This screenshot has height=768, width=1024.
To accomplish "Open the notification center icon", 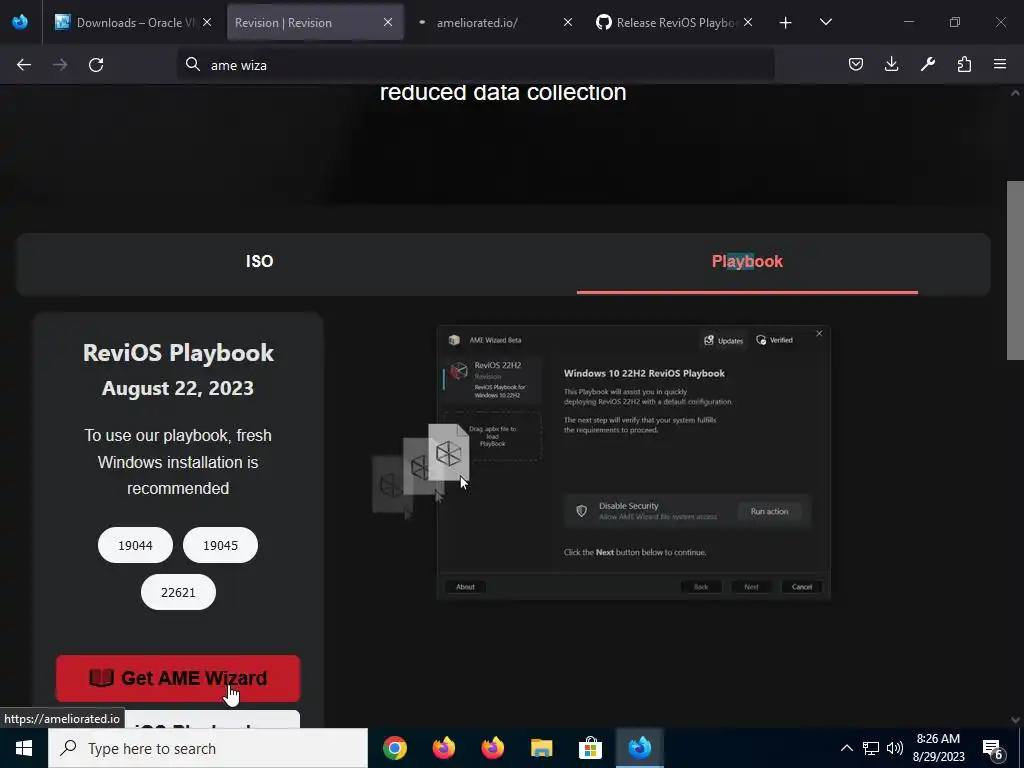I will 993,749.
